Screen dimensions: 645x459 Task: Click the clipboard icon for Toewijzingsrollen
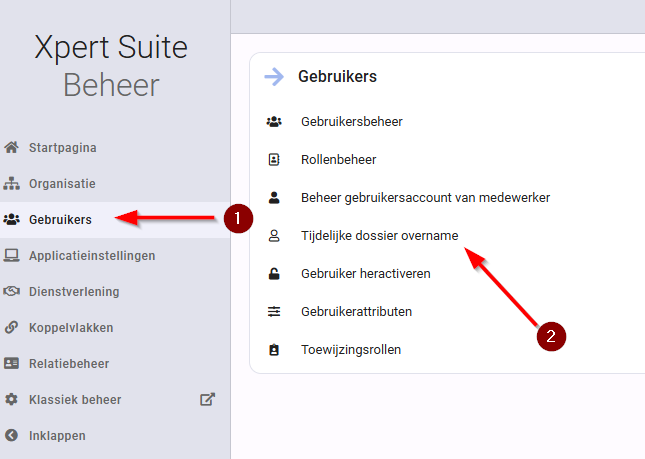[x=274, y=350]
